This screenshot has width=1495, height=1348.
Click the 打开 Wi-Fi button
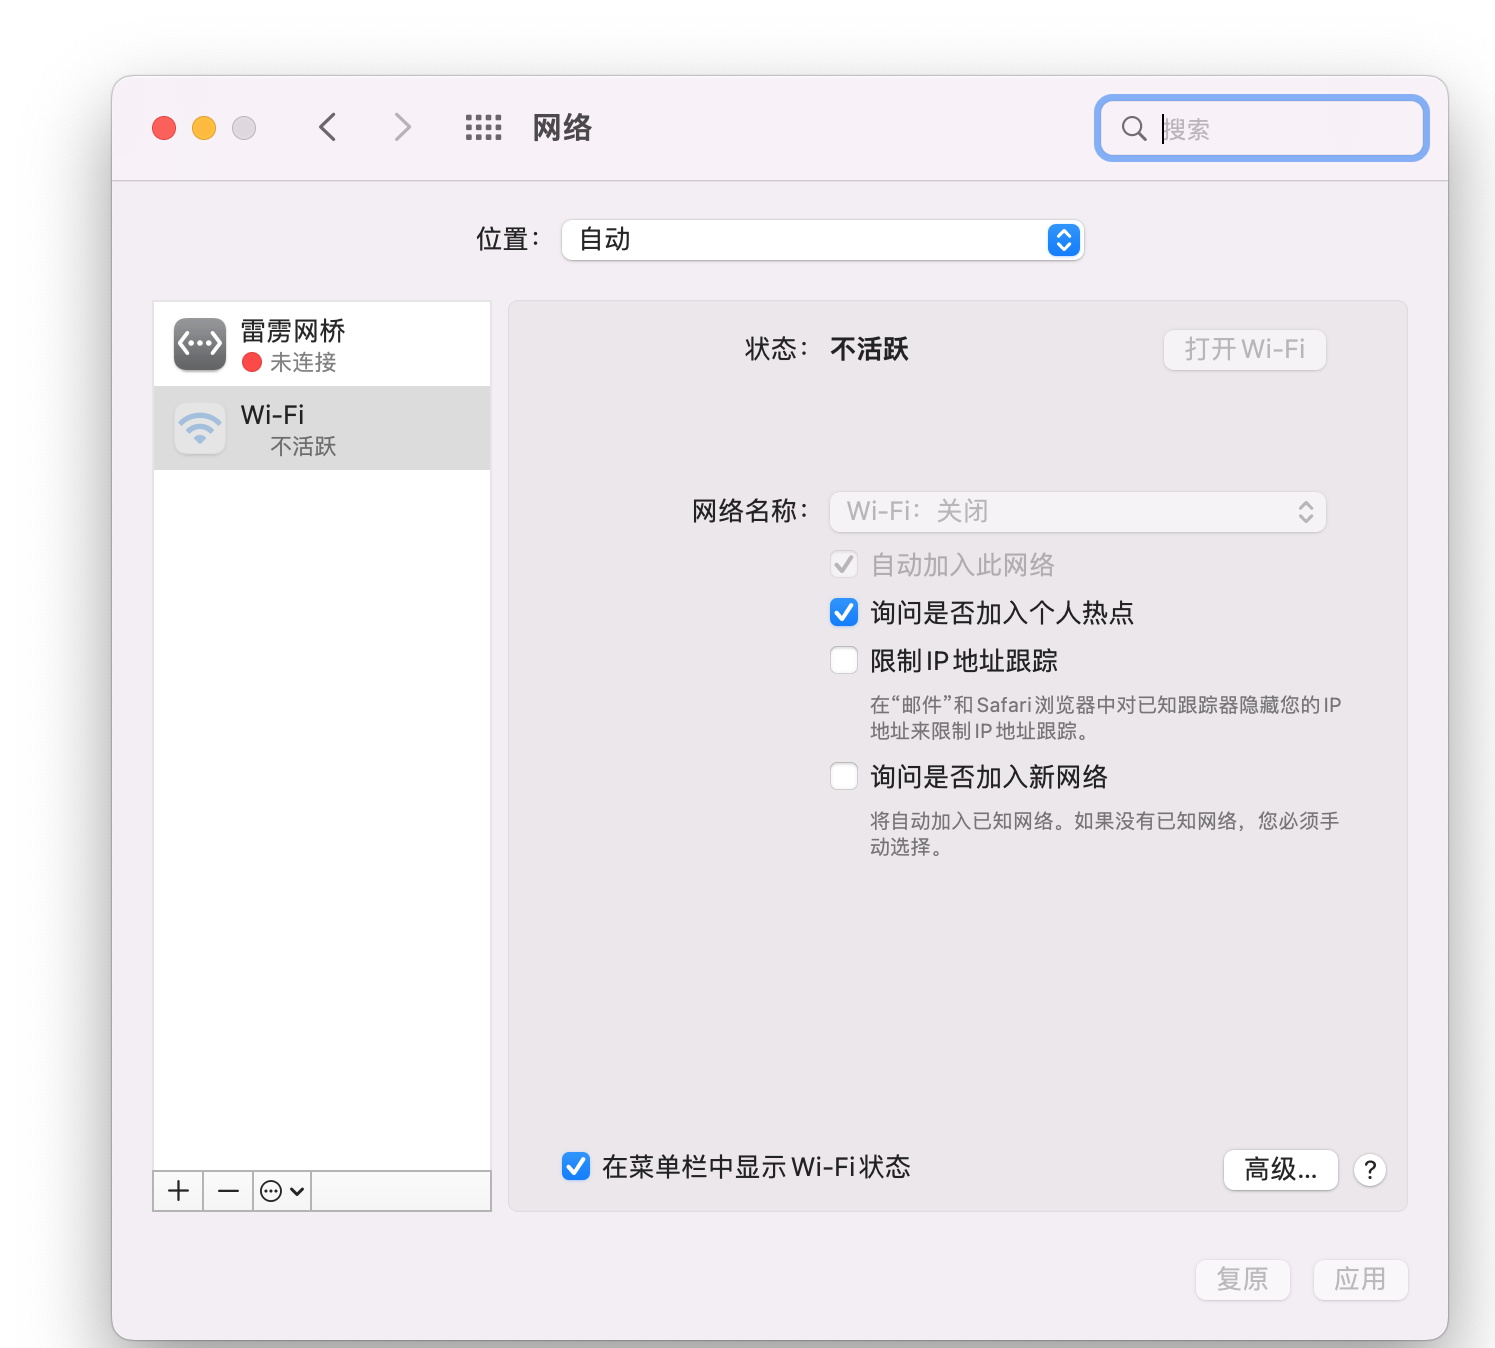[1244, 349]
